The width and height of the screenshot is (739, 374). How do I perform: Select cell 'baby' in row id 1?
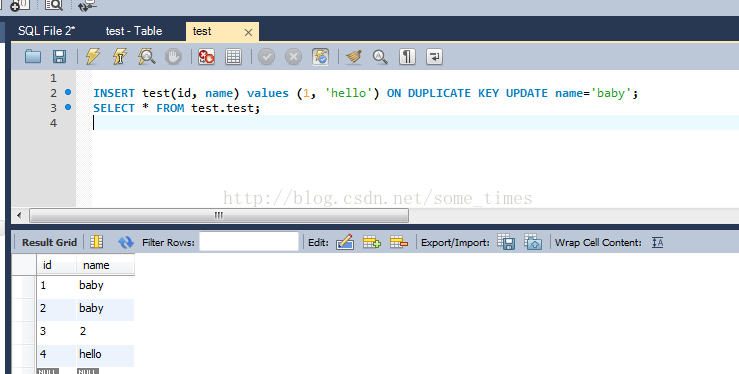coord(106,285)
